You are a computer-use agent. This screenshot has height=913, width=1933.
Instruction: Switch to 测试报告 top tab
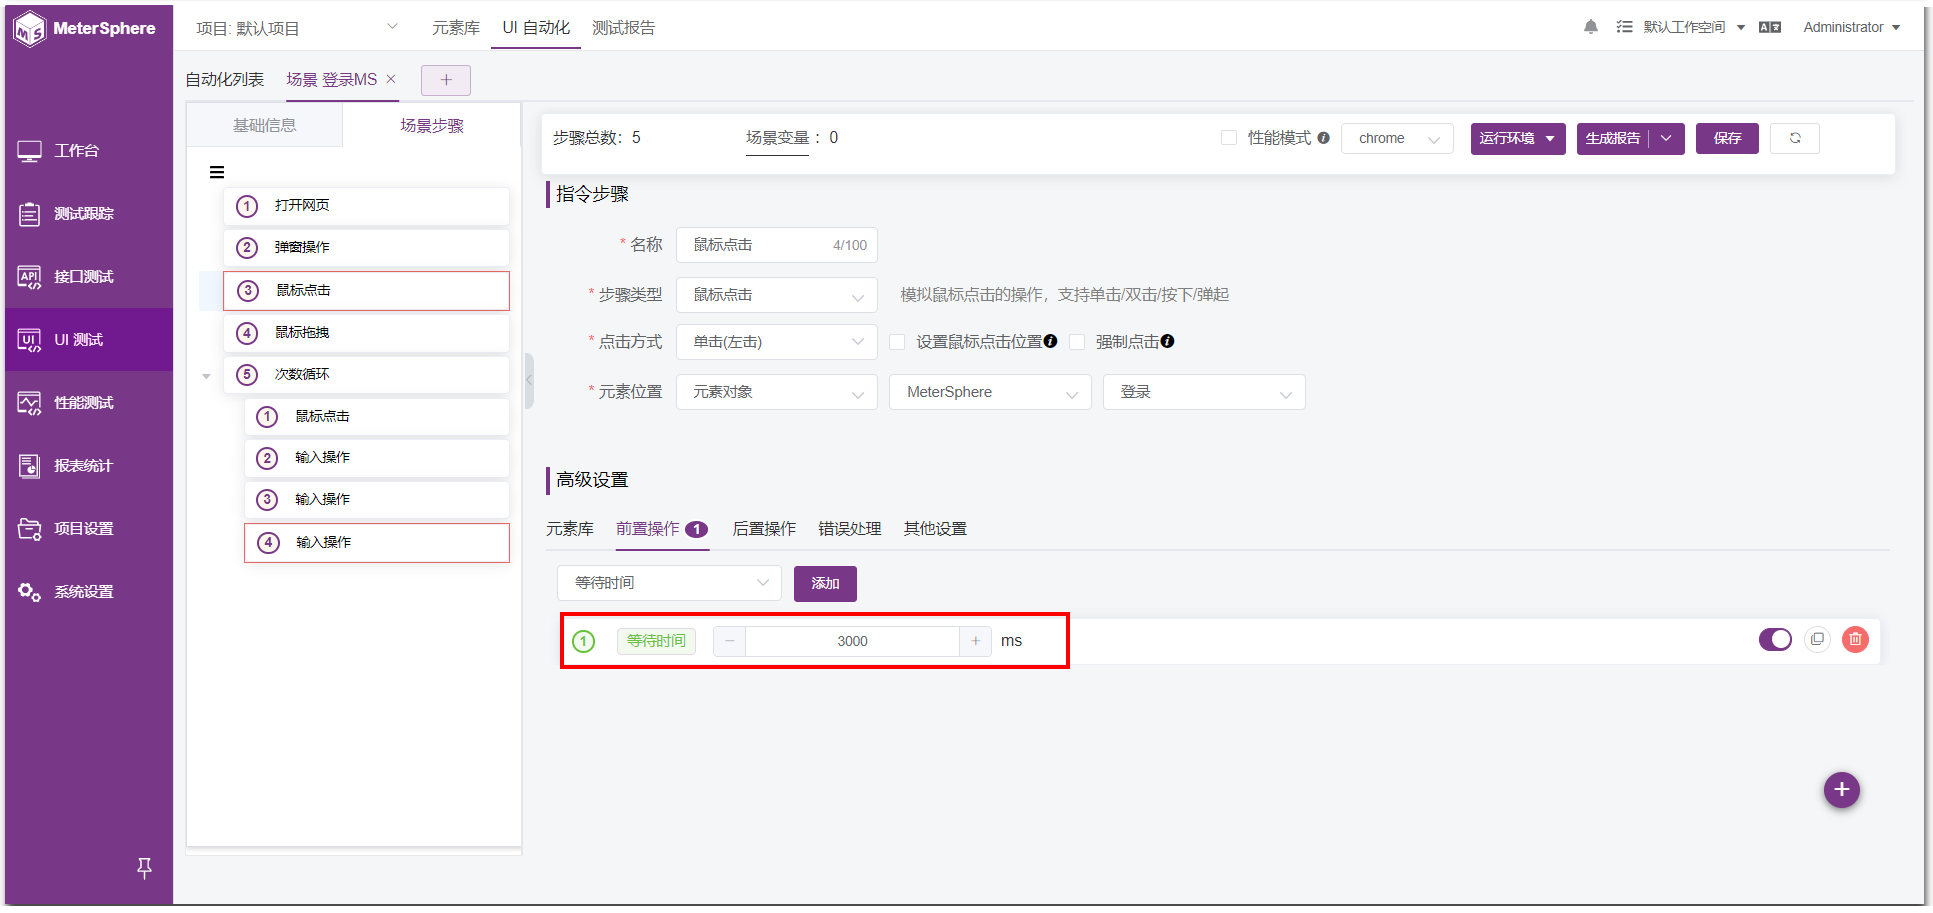[623, 28]
